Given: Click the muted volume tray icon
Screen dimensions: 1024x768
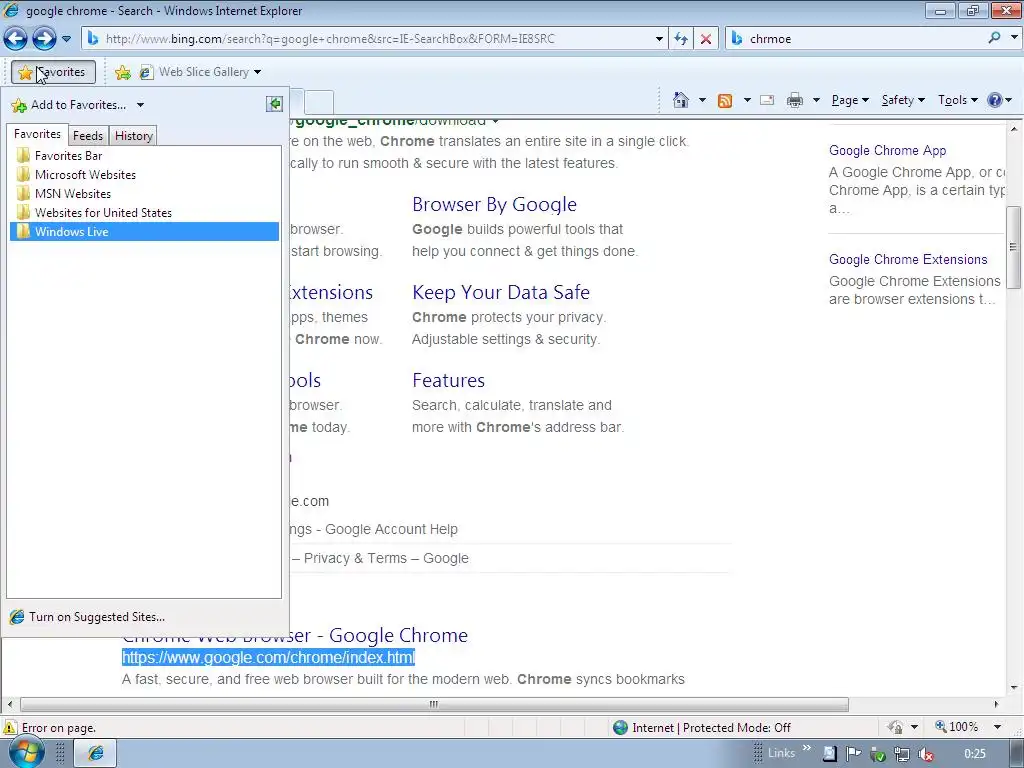Looking at the screenshot, I should (x=926, y=754).
